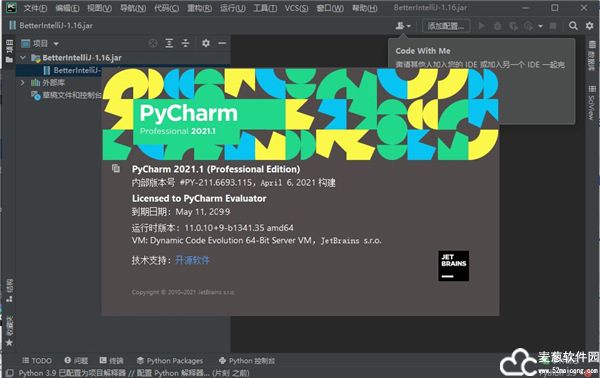Open the 工具(T) menu
Viewport: 600px width, 378px height.
[x=265, y=8]
